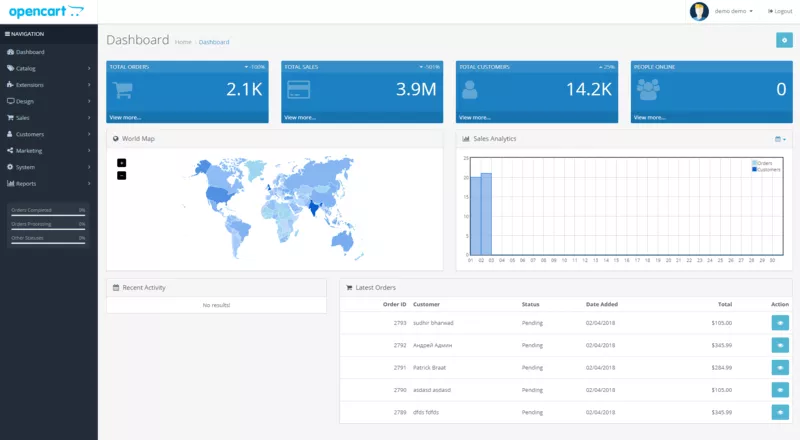The width and height of the screenshot is (800, 440).
Task: View order 2793 eye button
Action: [780, 323]
